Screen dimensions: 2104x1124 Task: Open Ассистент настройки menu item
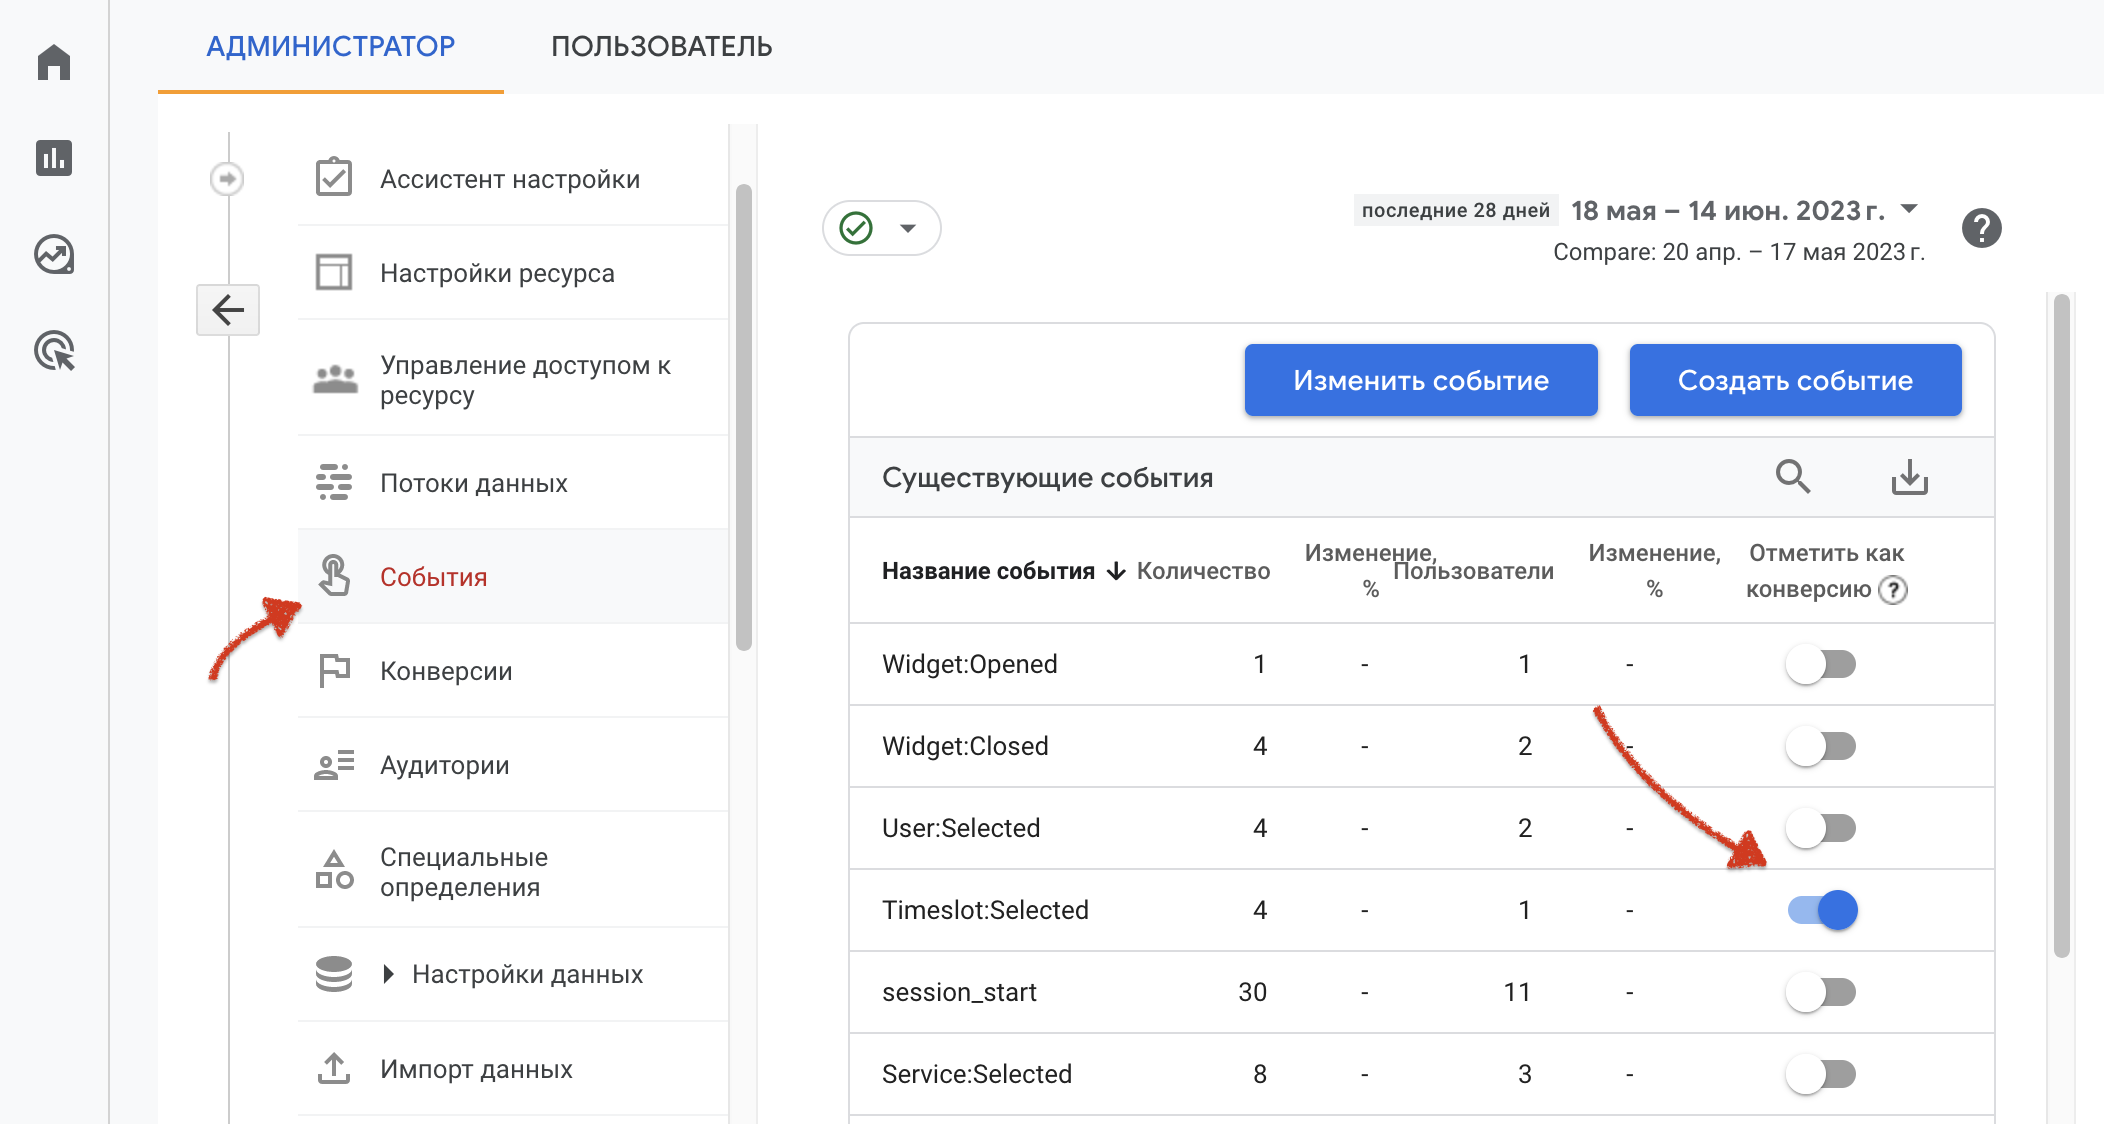click(x=513, y=179)
